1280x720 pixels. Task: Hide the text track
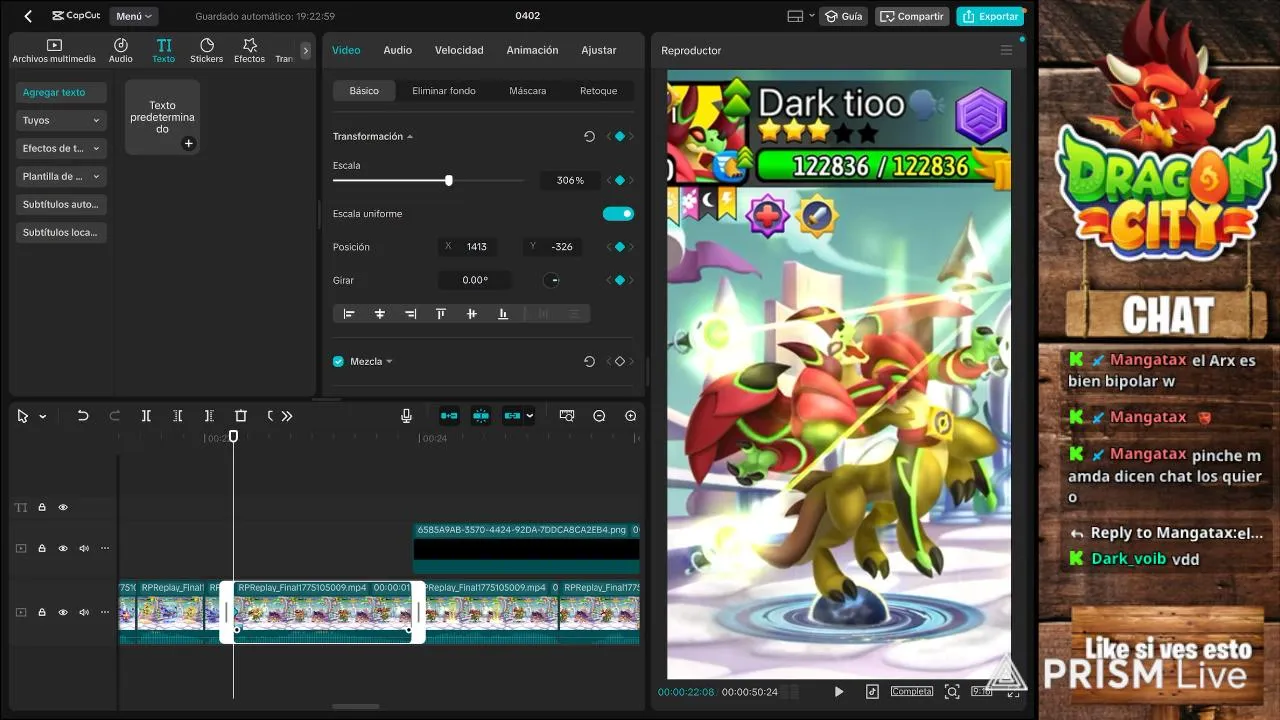pos(63,508)
